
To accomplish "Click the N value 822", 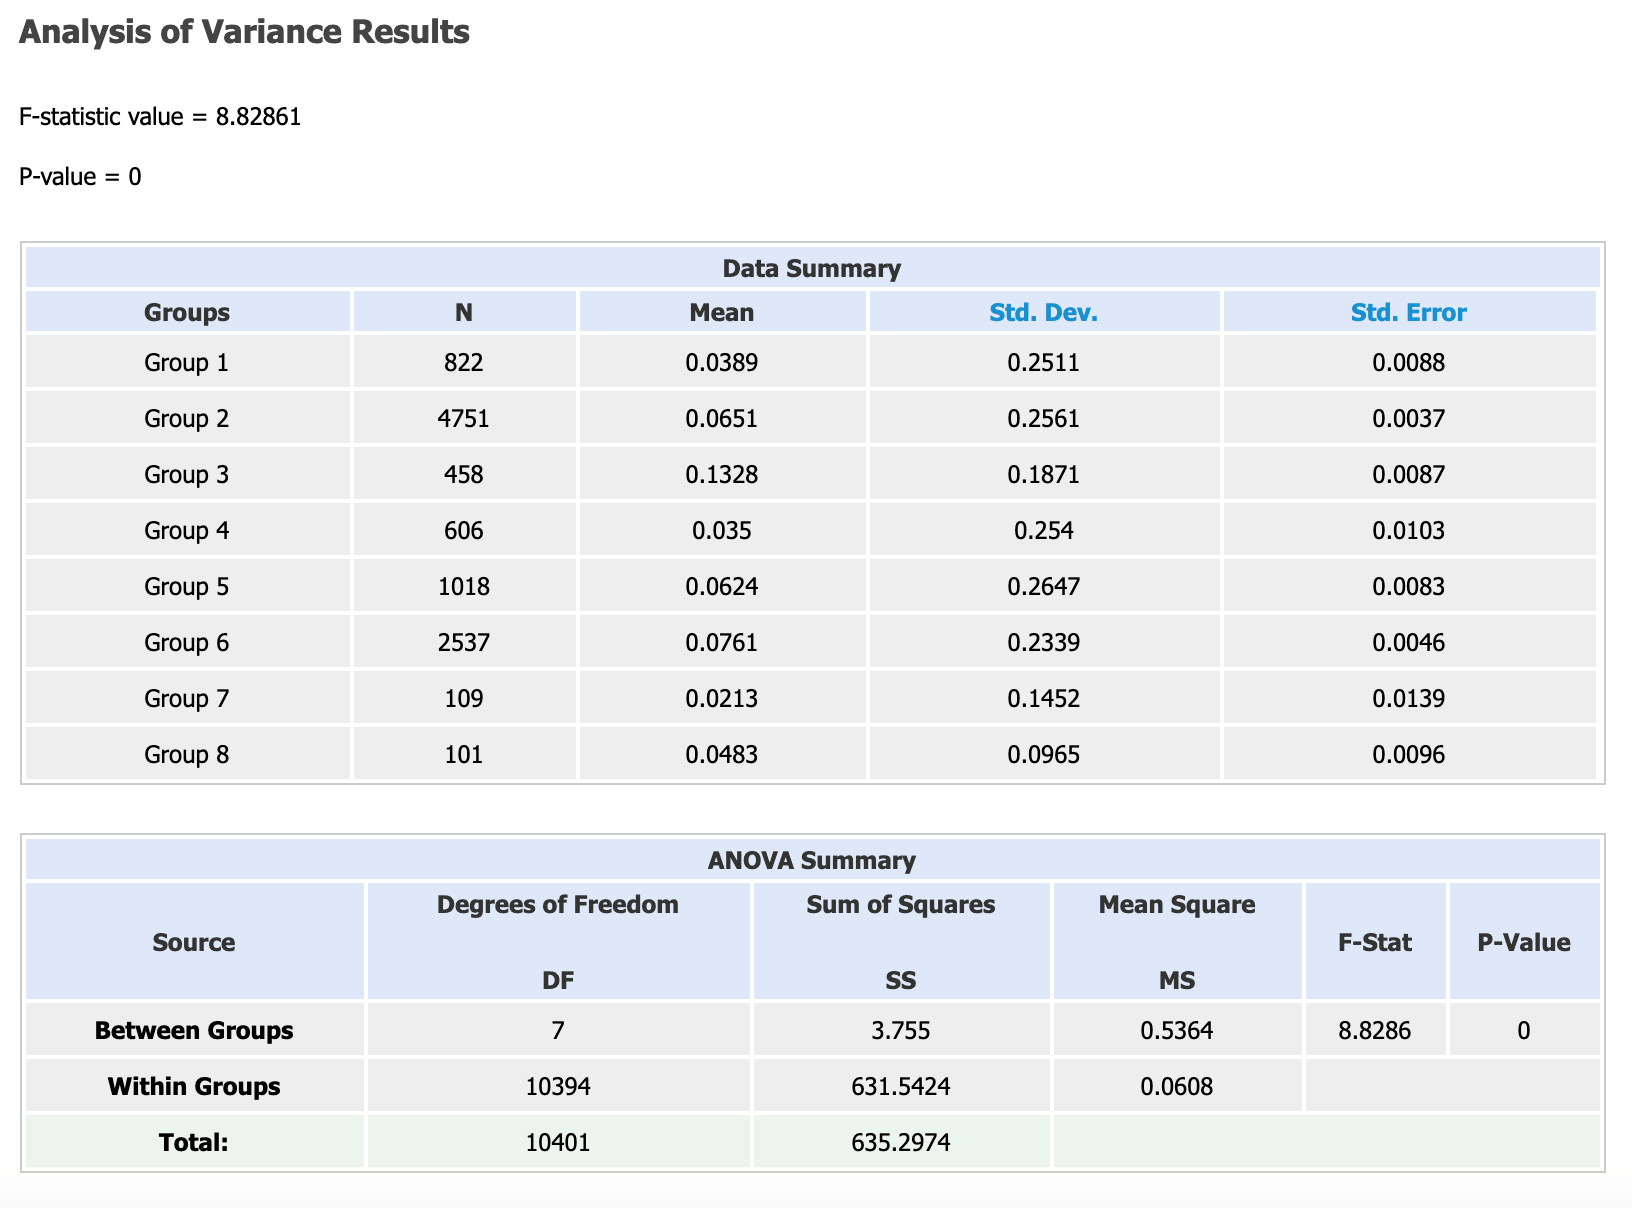I will [464, 362].
